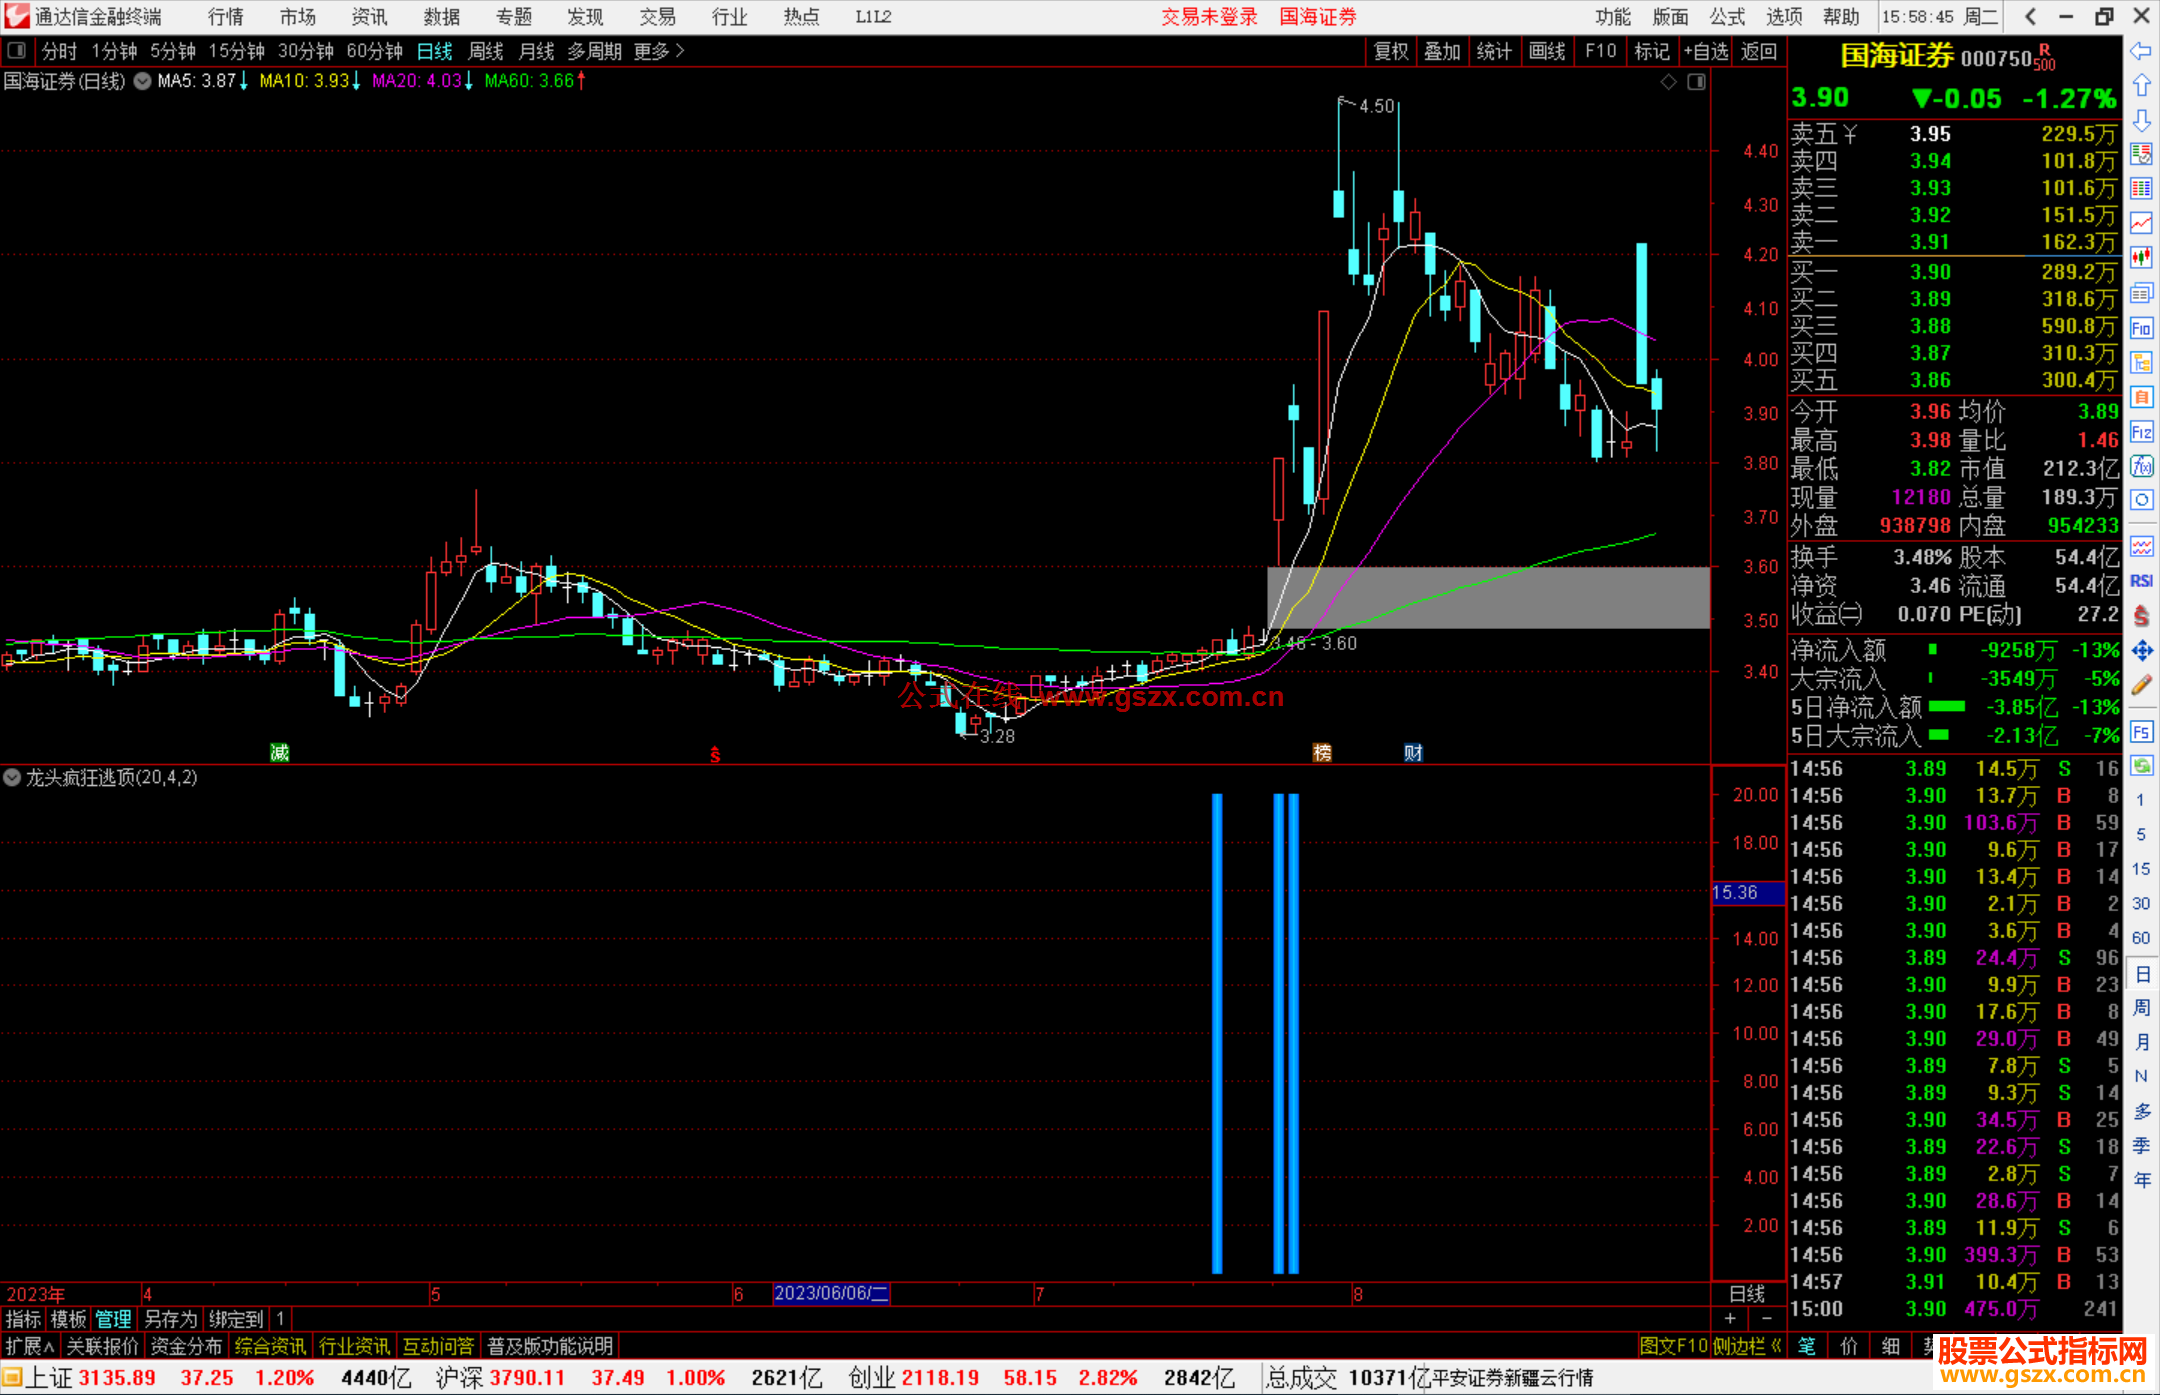This screenshot has width=2160, height=1395.
Task: Open the 行情 menu
Action: click(225, 17)
